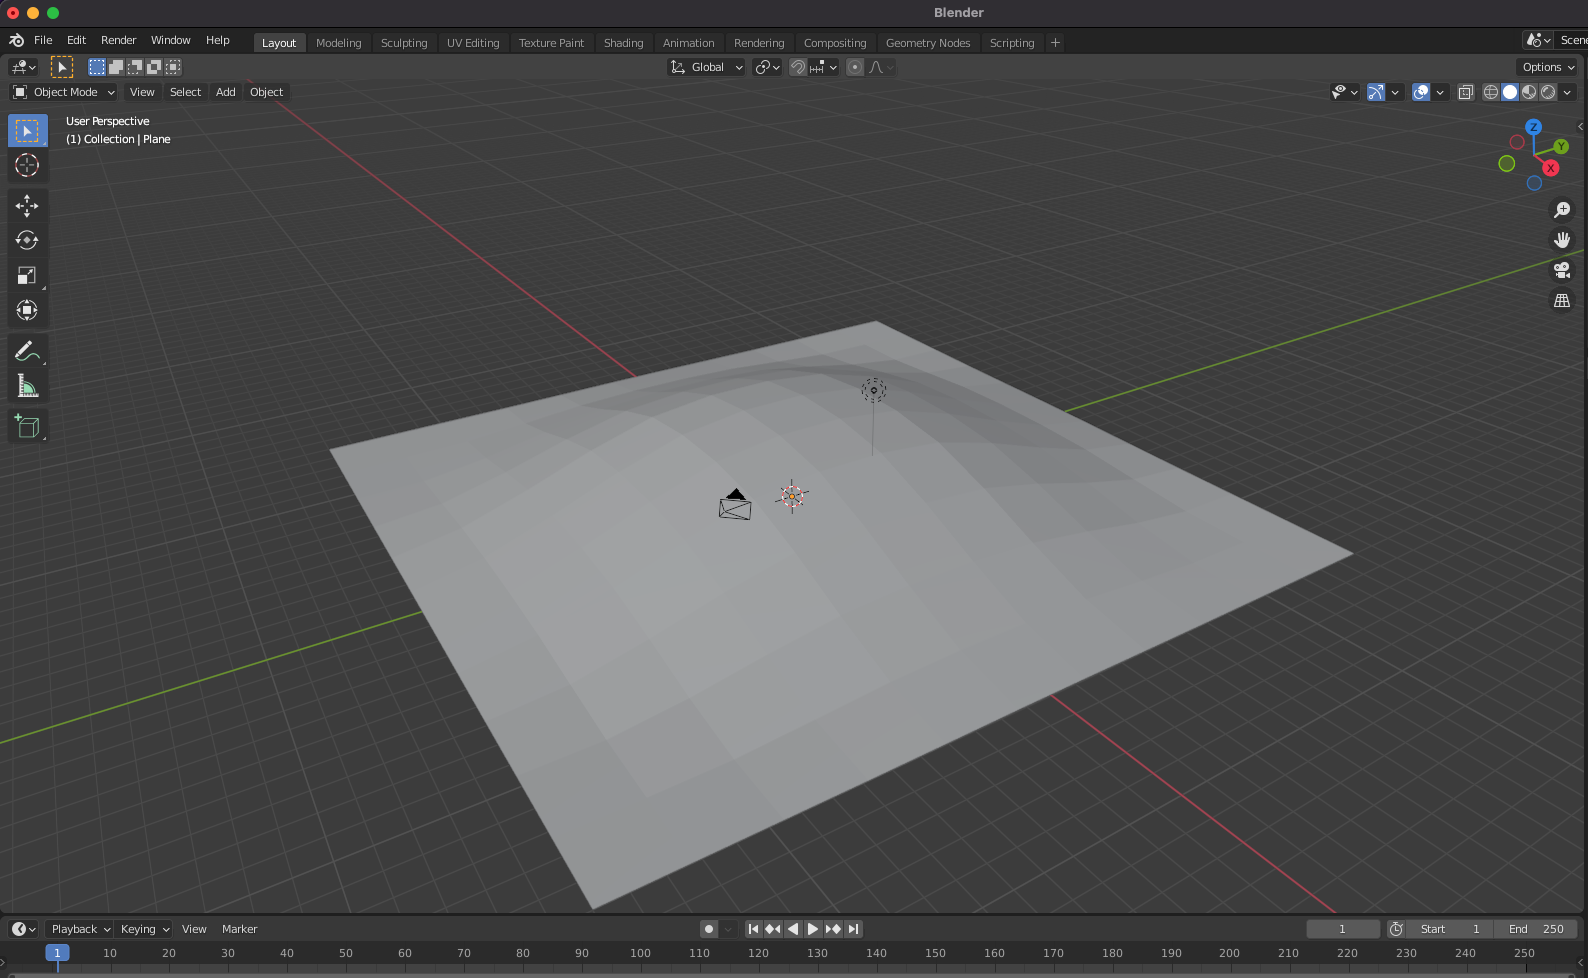Switch to Material Preview shading
The image size is (1588, 978).
point(1529,92)
